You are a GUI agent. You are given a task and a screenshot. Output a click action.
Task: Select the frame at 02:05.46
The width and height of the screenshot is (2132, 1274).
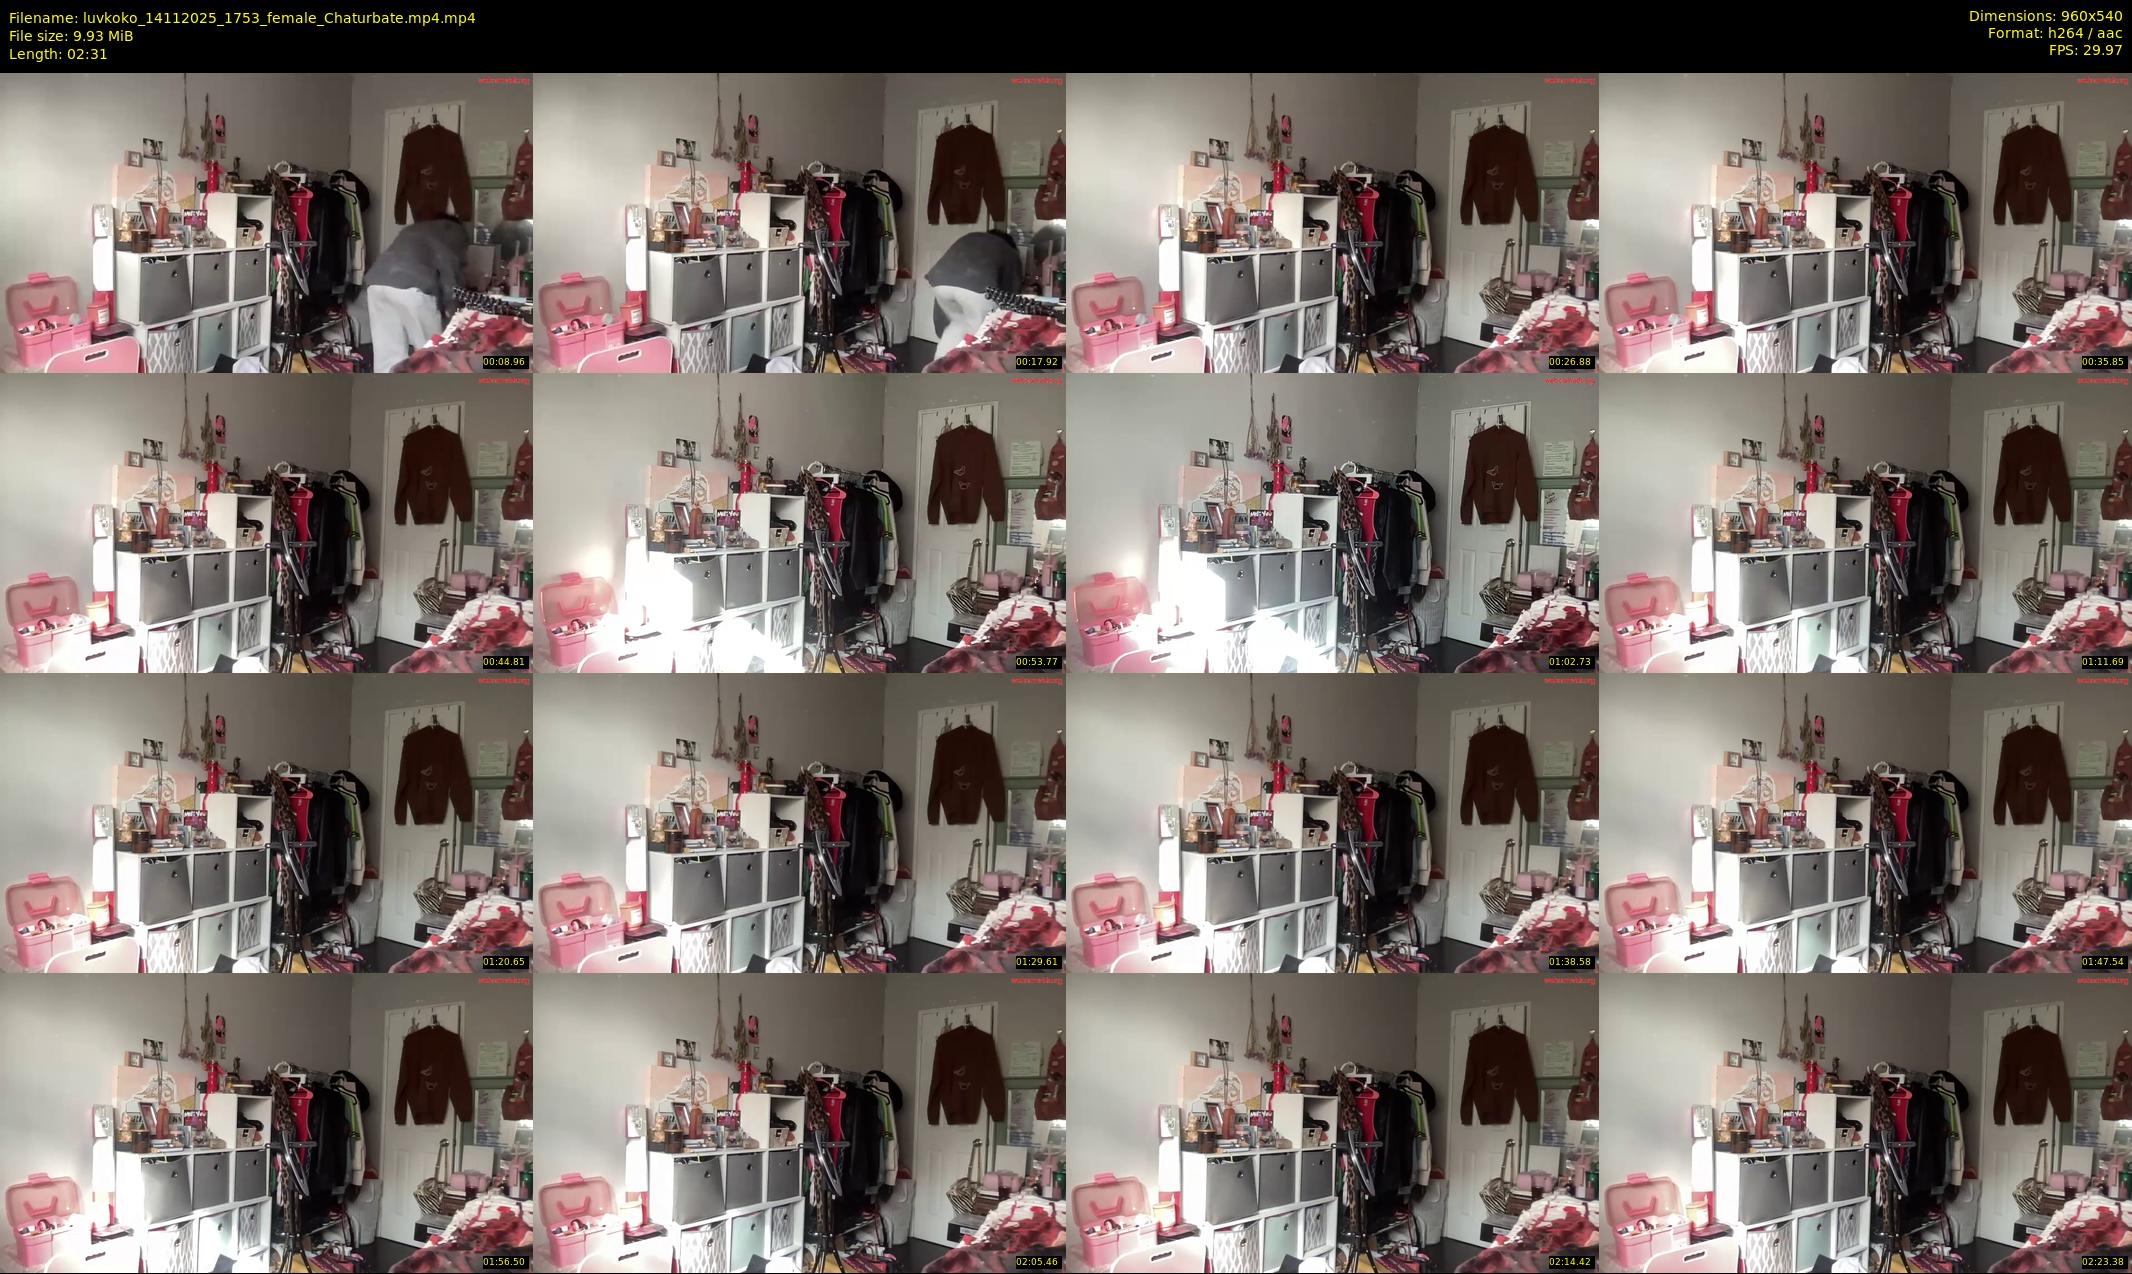(799, 1122)
